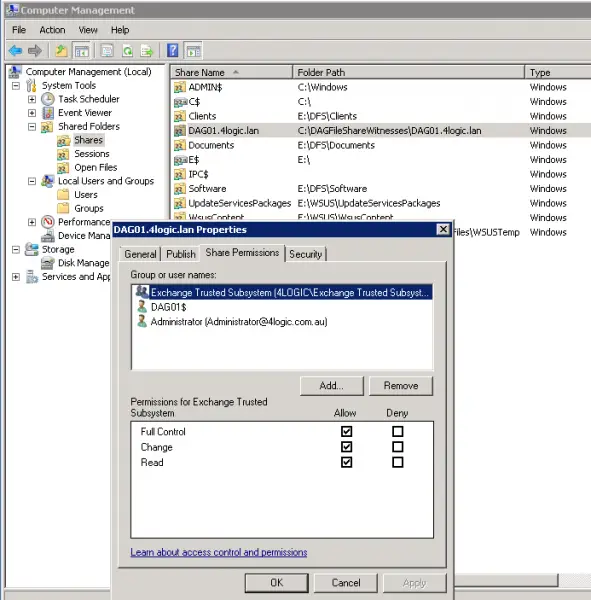Check Deny checkbox for Full Control
This screenshot has width=591, height=600.
398,432
